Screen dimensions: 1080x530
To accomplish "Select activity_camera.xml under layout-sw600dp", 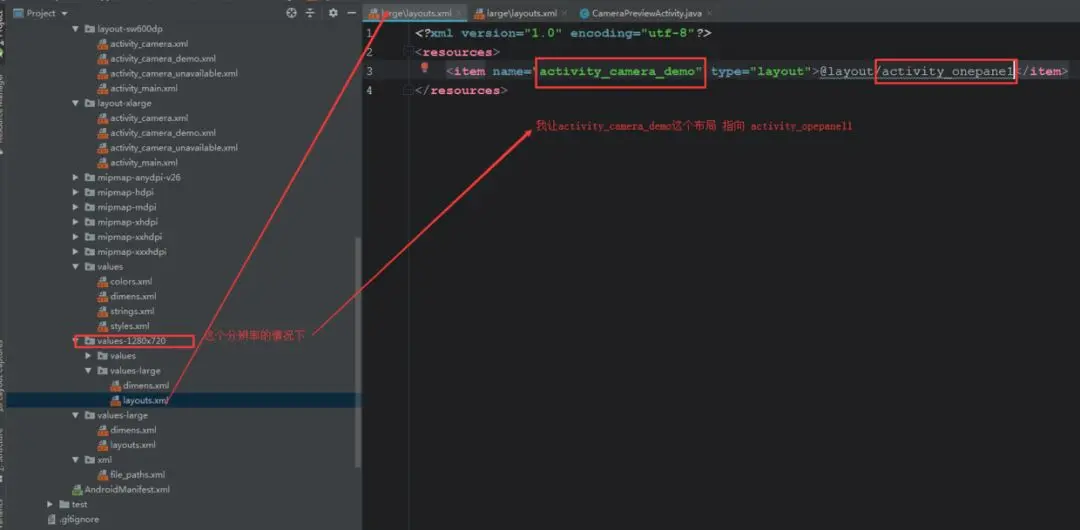I will tap(149, 44).
